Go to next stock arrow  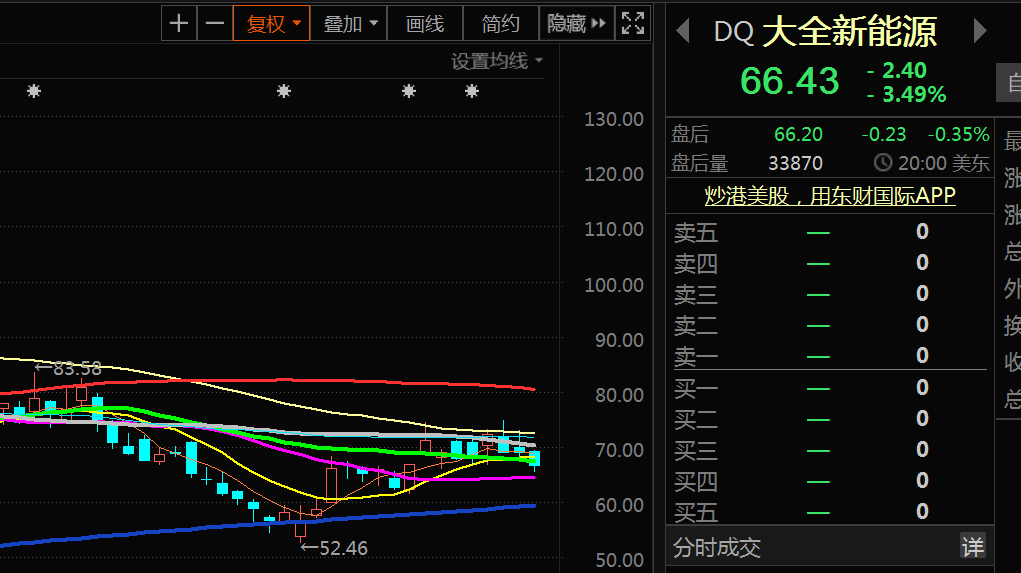coord(980,31)
